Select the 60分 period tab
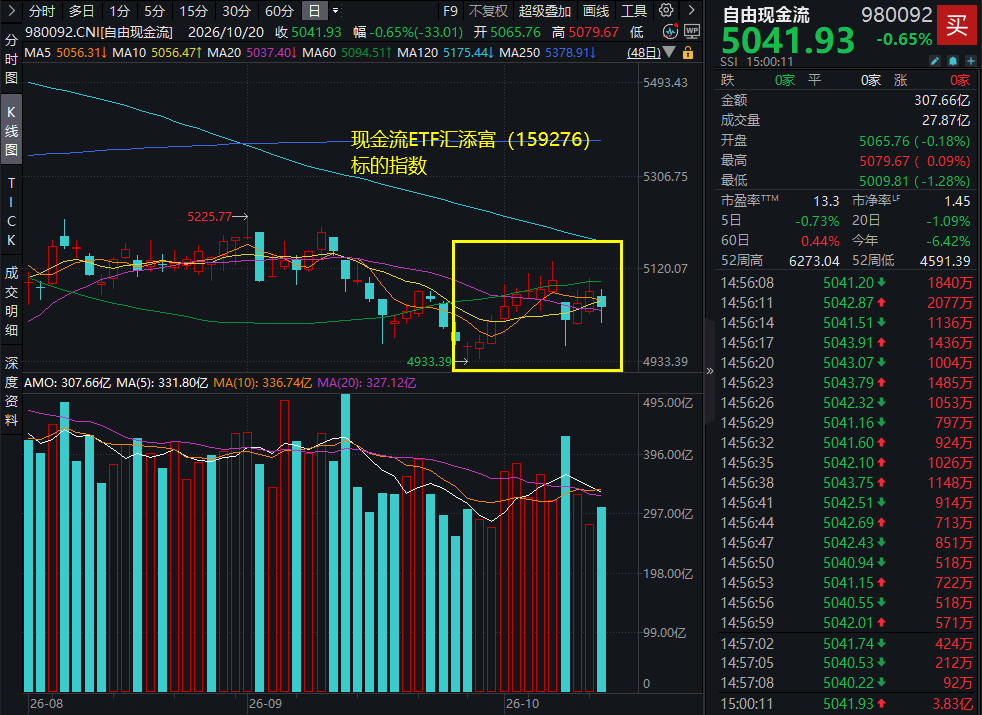The height and width of the screenshot is (715, 982). click(x=279, y=11)
